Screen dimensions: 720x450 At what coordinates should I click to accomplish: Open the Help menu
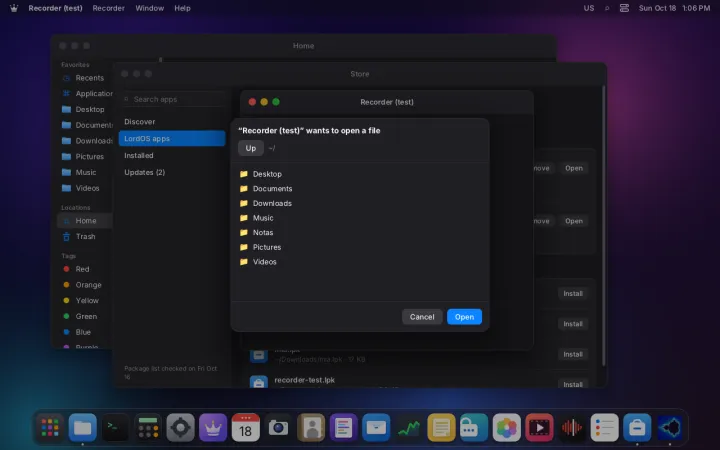coord(182,8)
